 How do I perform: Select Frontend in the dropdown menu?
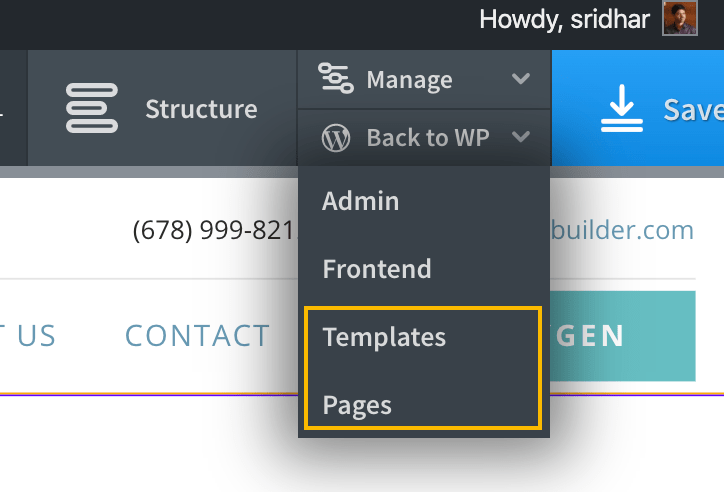[x=377, y=269]
